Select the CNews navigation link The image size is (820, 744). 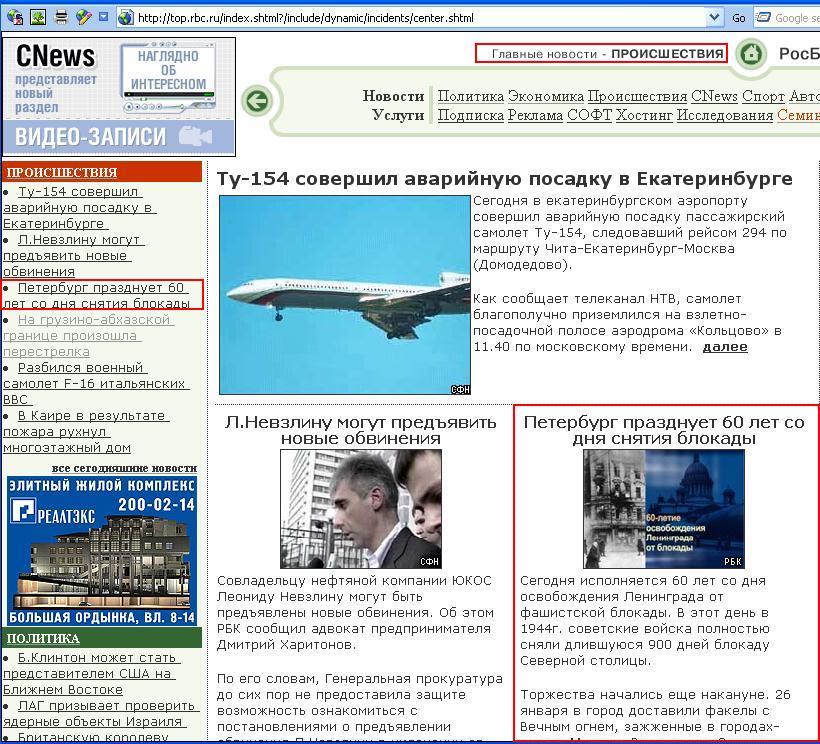tap(714, 96)
